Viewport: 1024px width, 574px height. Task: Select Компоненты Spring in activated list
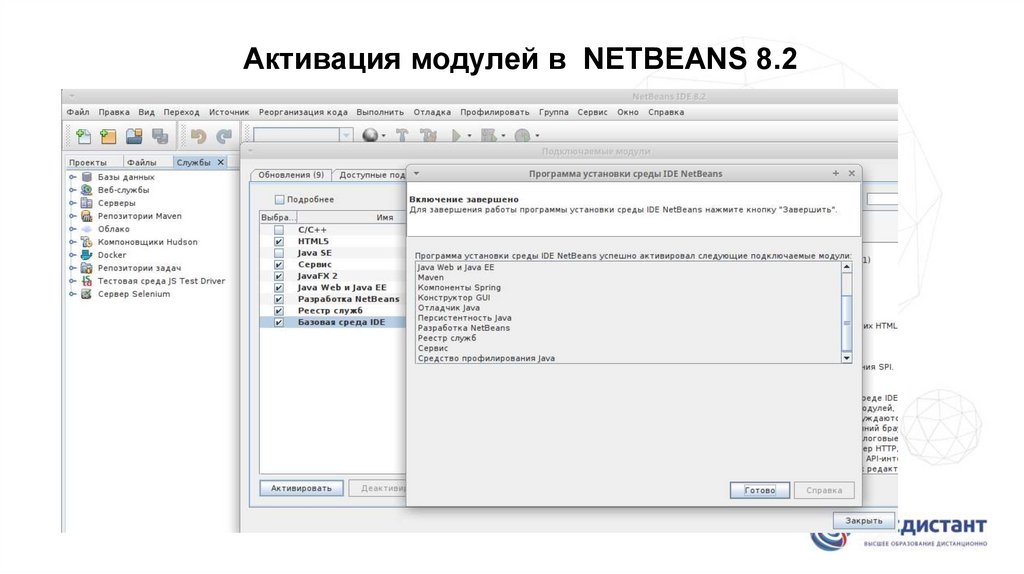459,287
